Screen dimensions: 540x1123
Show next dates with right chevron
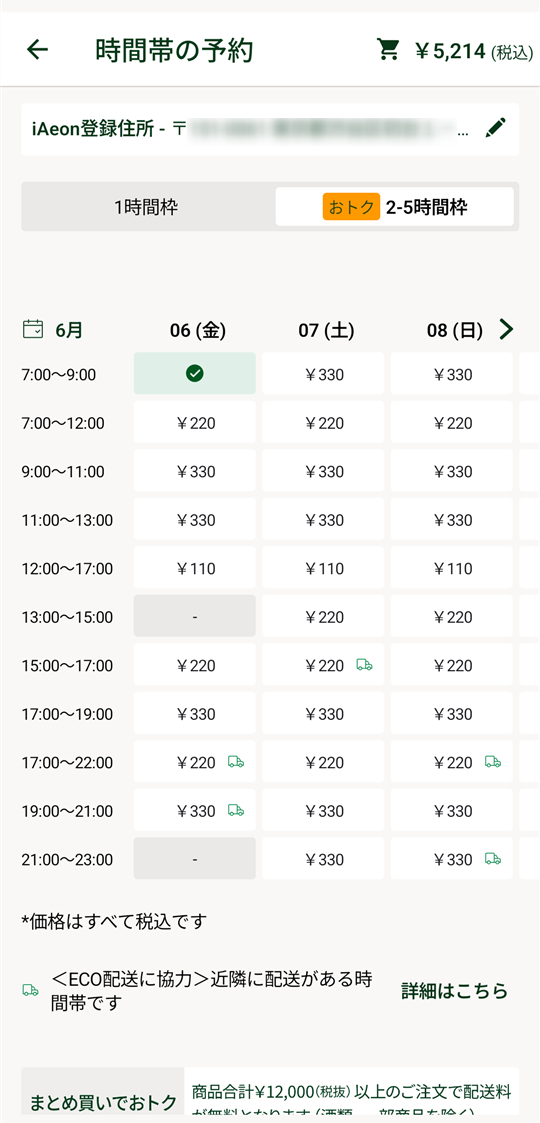506,329
